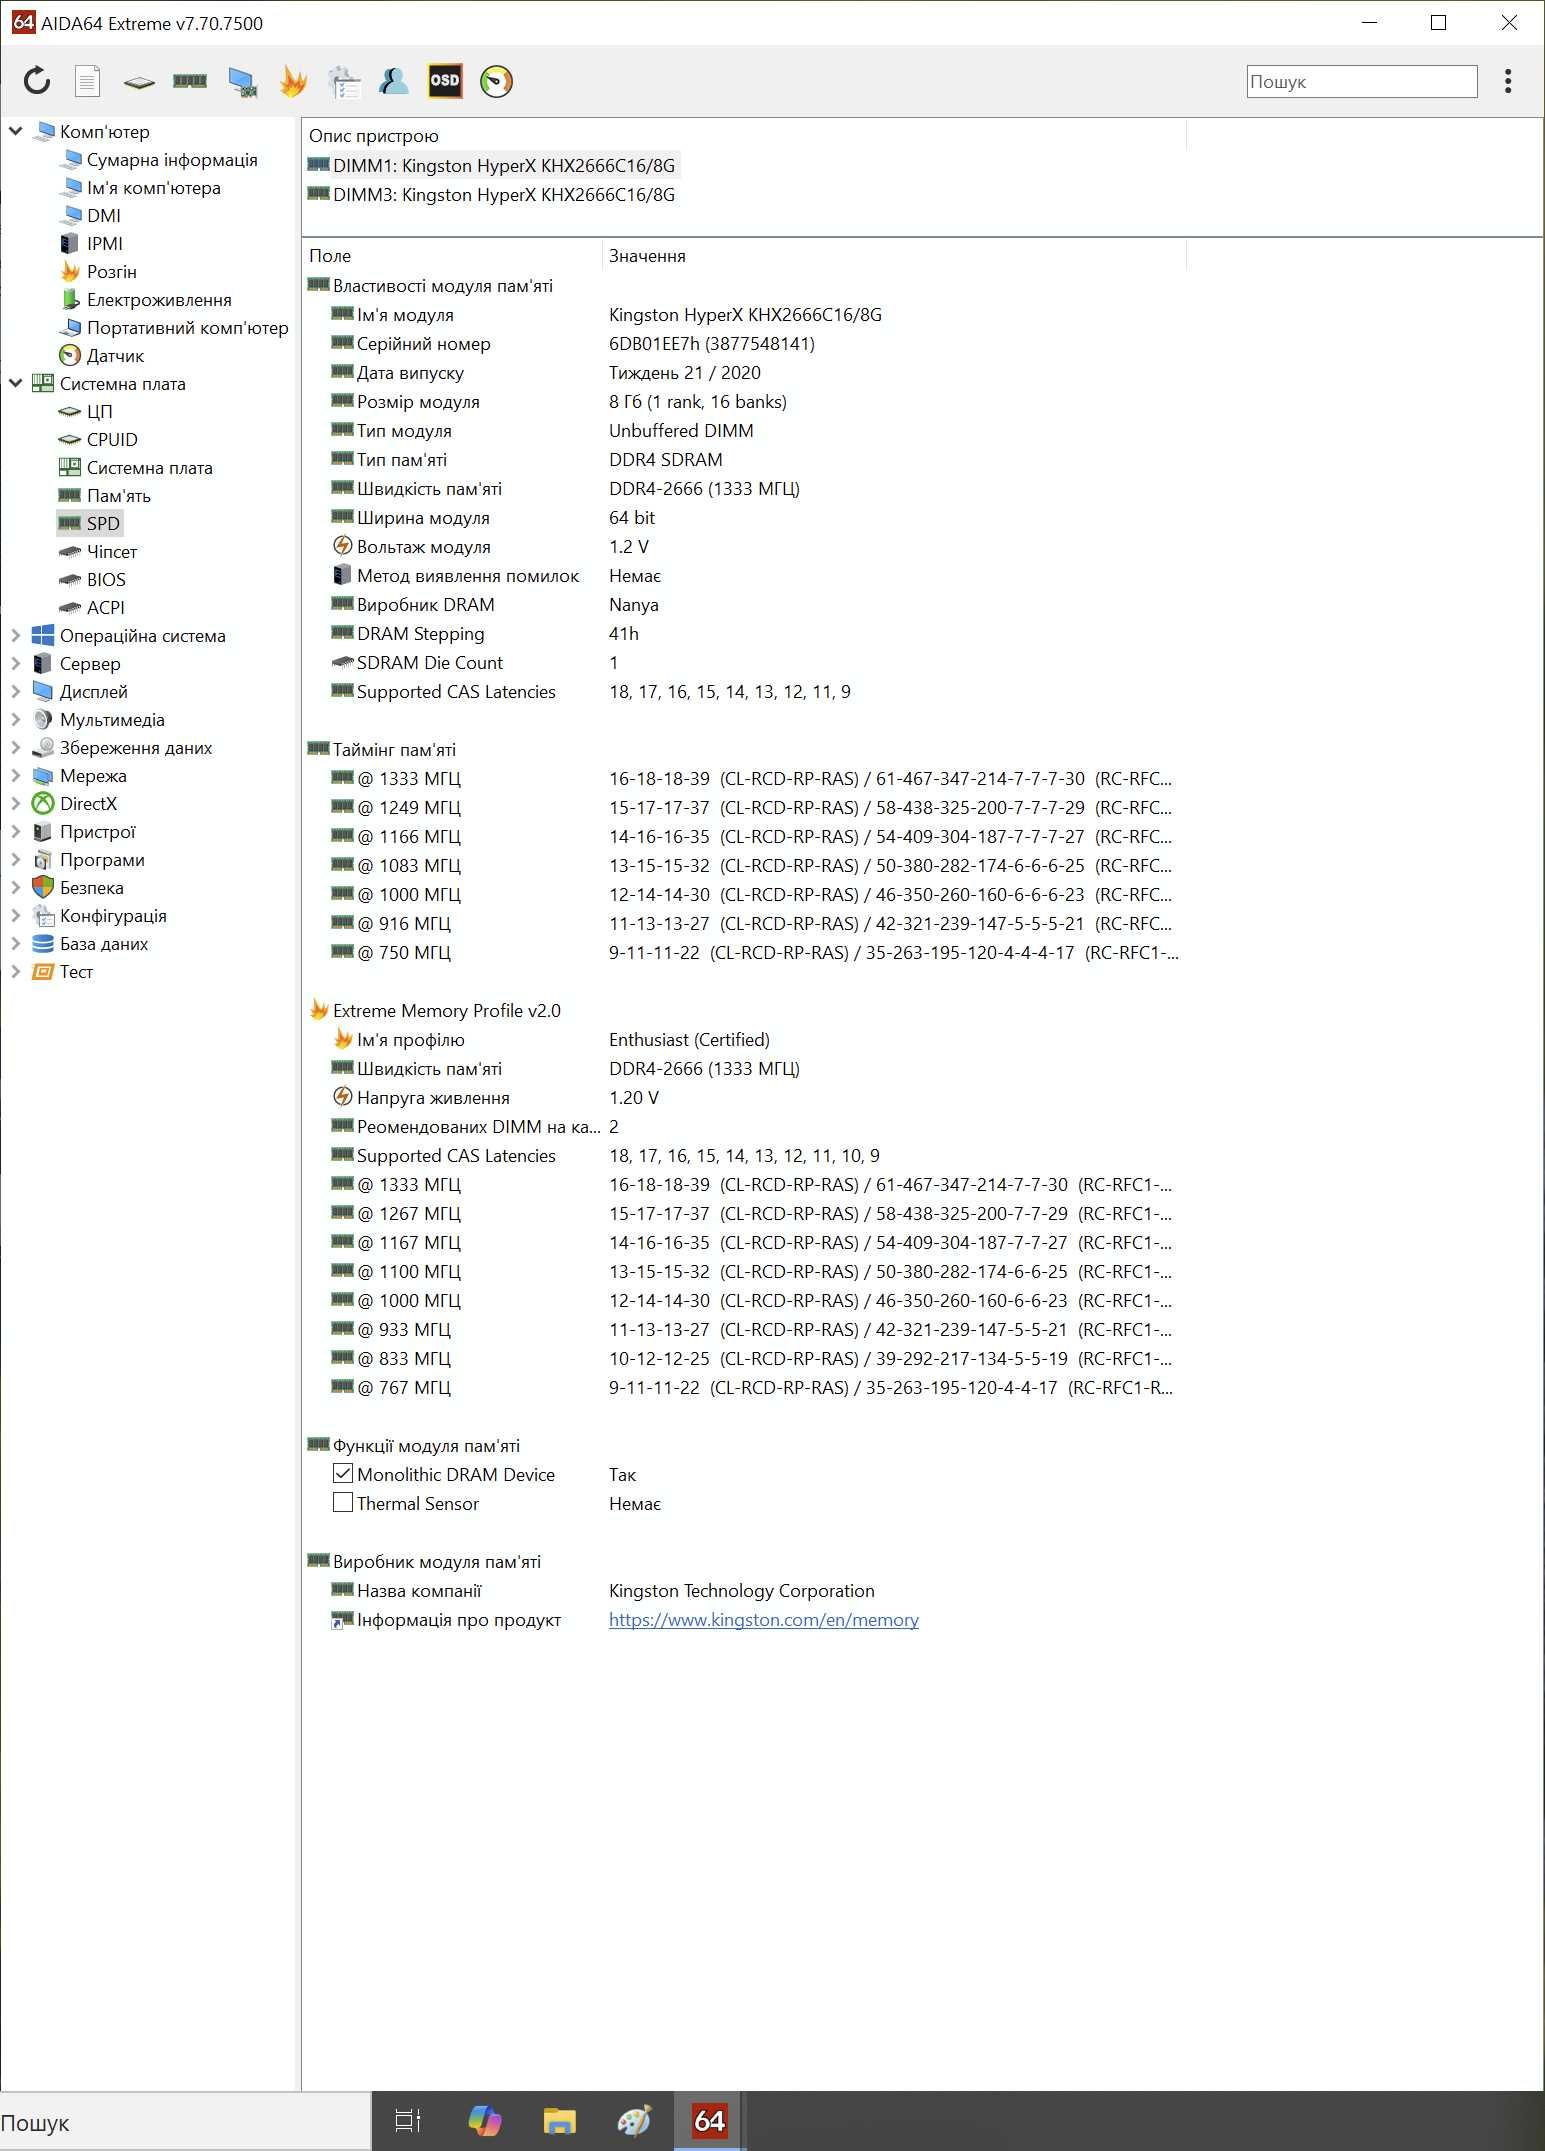Click the motherboard chip toolbar icon
1545x2151 pixels.
click(x=139, y=82)
